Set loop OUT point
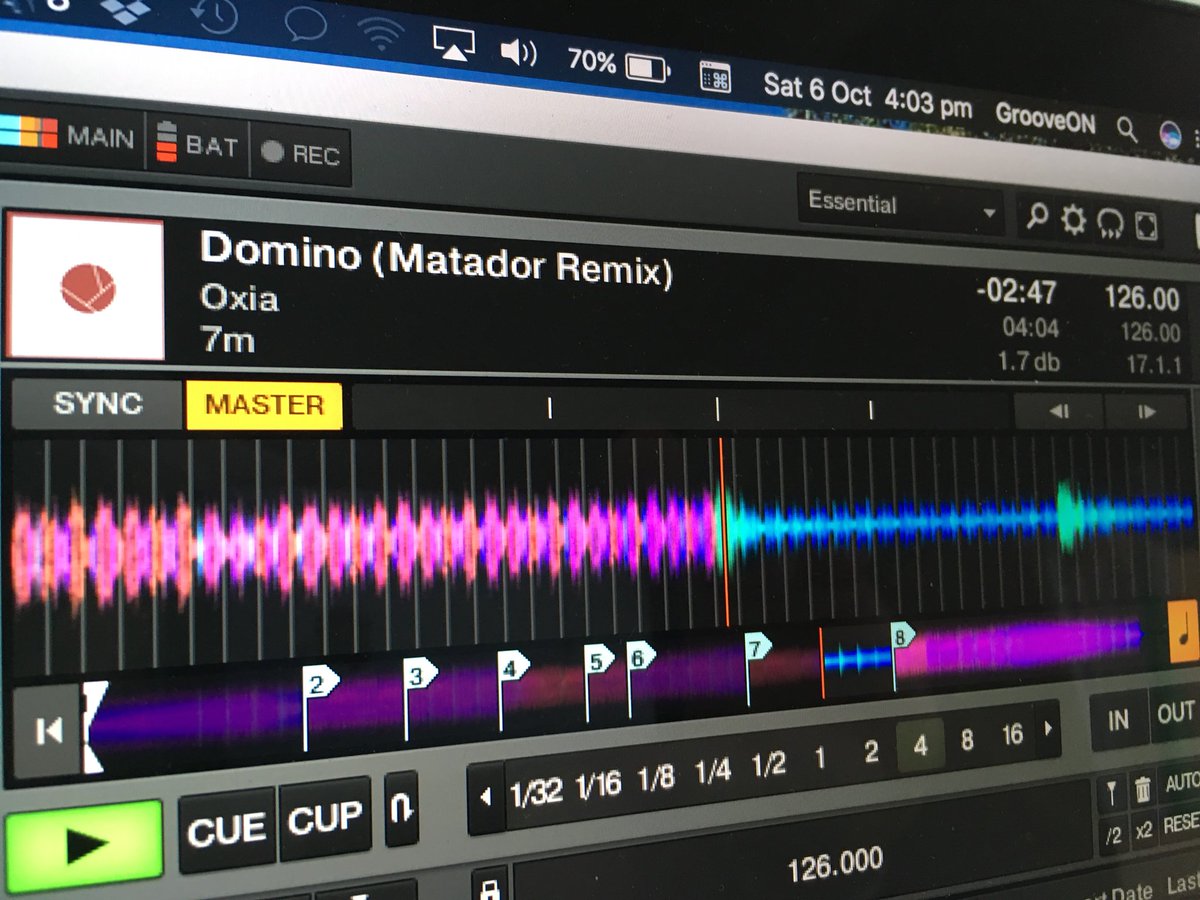 click(1177, 713)
